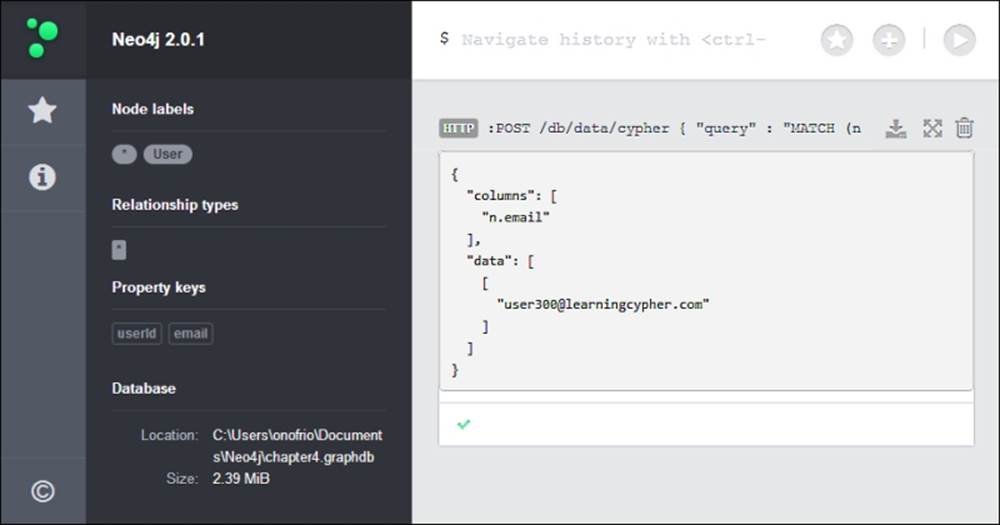Select the asterisk all-relationships type

tap(119, 249)
